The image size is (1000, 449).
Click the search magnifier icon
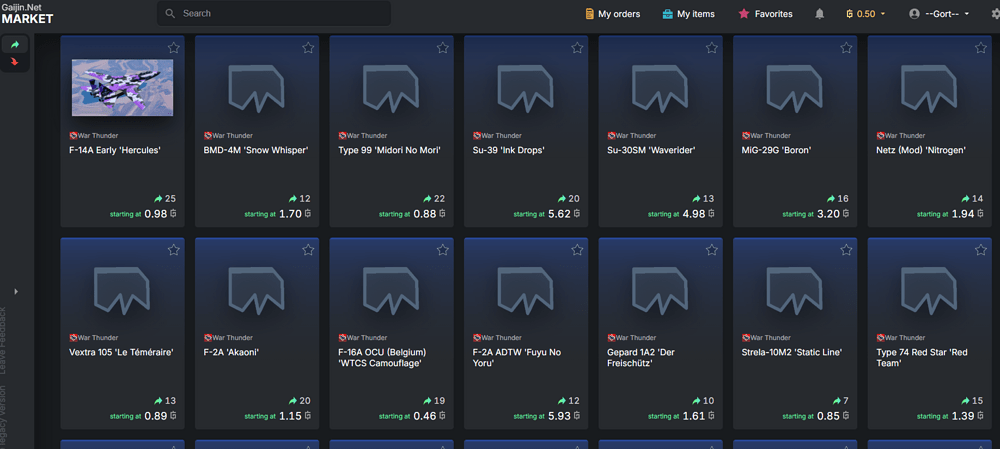[170, 14]
